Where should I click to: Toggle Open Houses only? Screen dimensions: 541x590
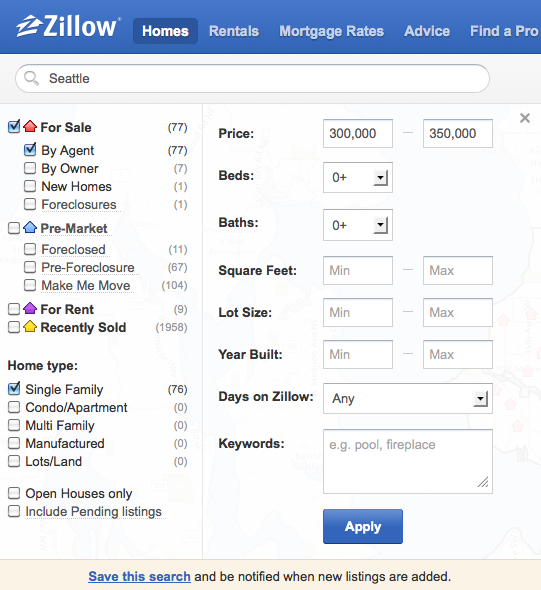(x=14, y=493)
